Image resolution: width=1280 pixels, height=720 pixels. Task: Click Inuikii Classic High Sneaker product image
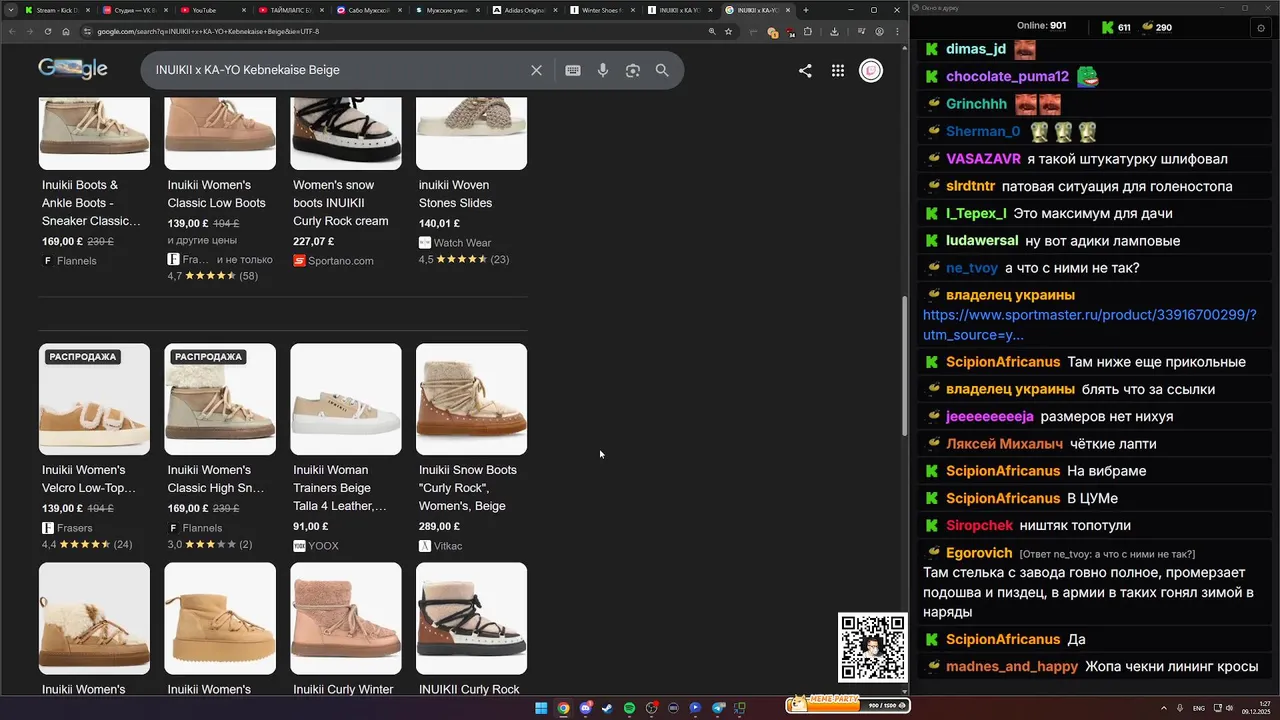[220, 399]
